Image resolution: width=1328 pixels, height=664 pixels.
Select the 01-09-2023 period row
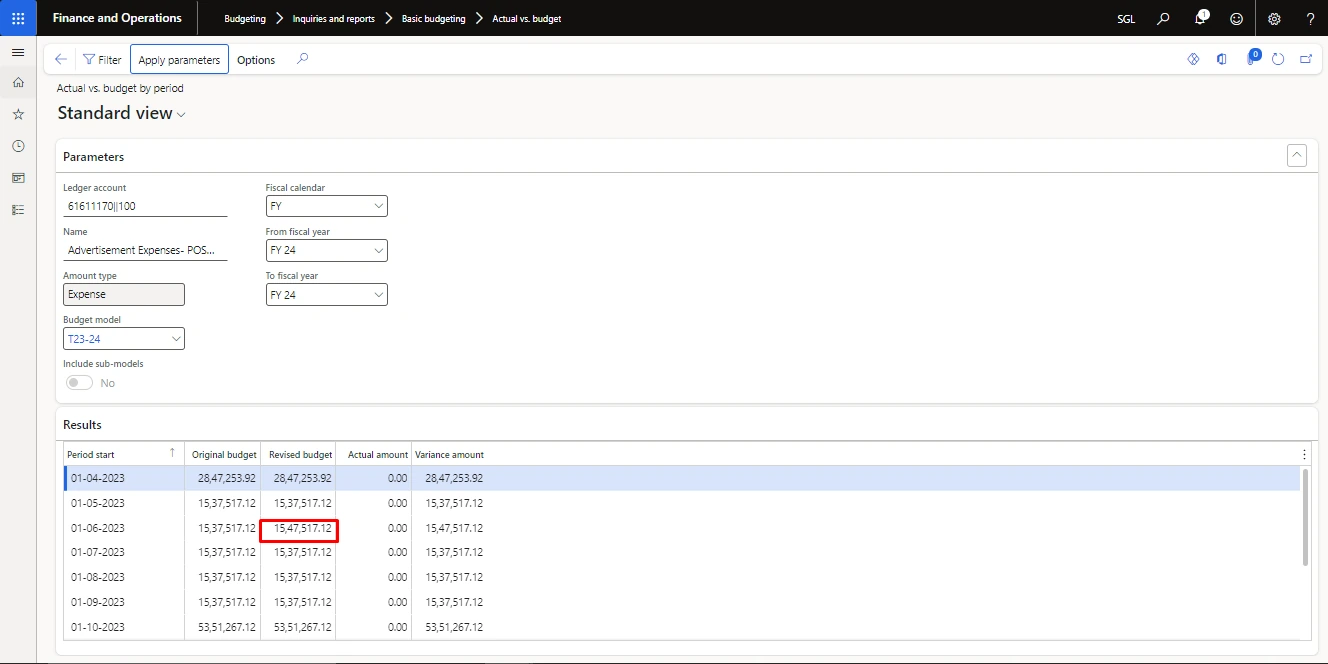tap(681, 602)
